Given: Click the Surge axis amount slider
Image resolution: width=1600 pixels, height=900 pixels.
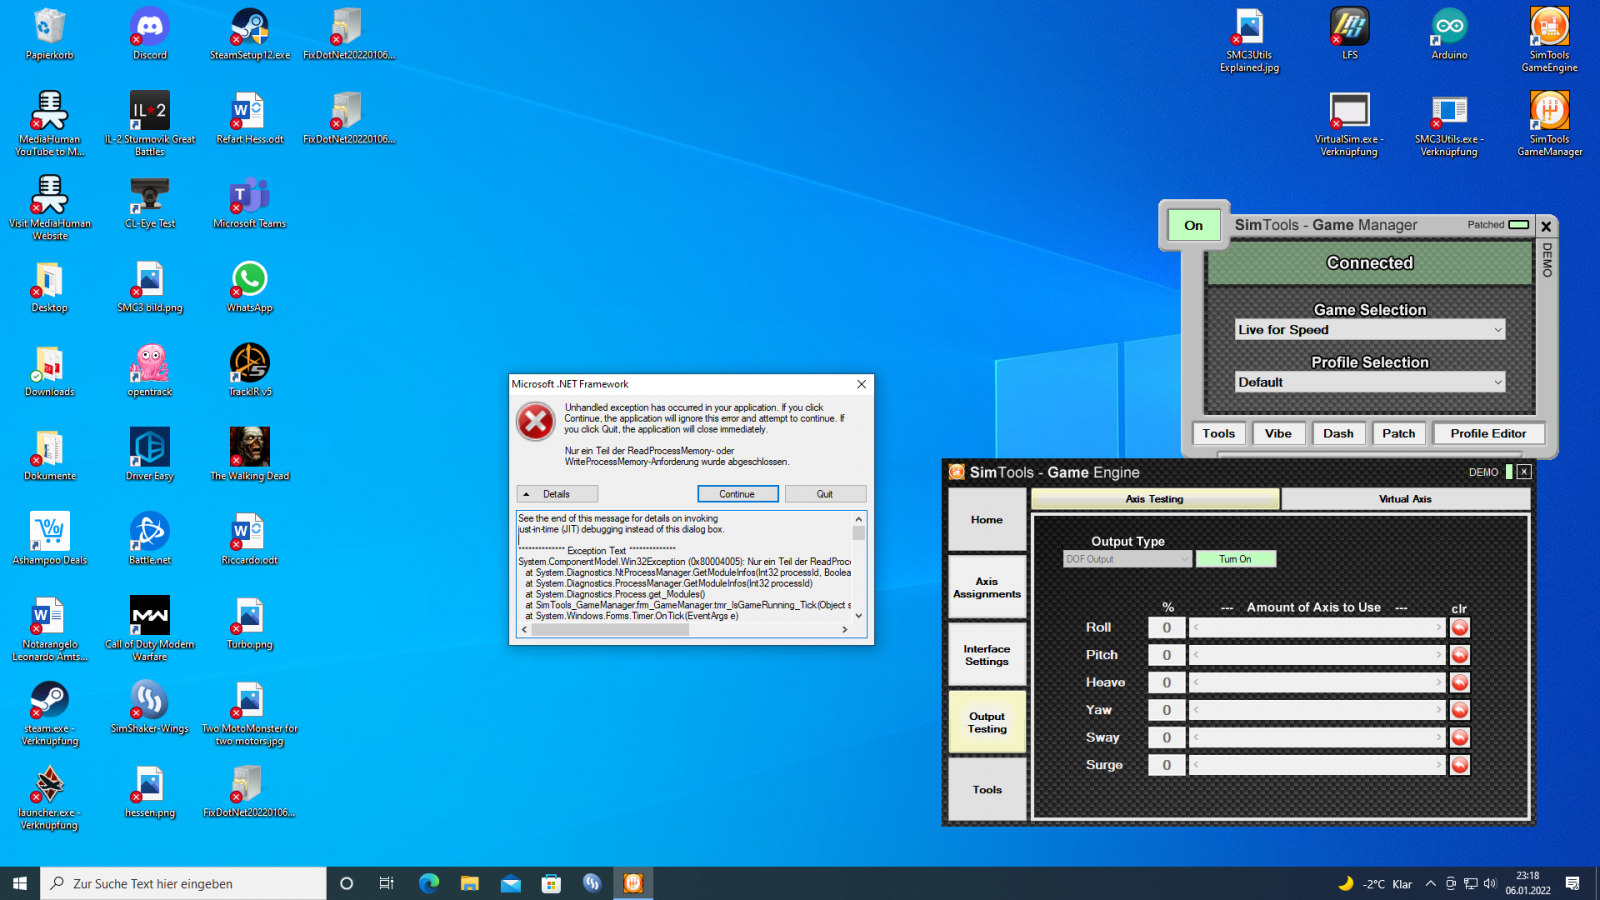Looking at the screenshot, I should pyautogui.click(x=1317, y=765).
